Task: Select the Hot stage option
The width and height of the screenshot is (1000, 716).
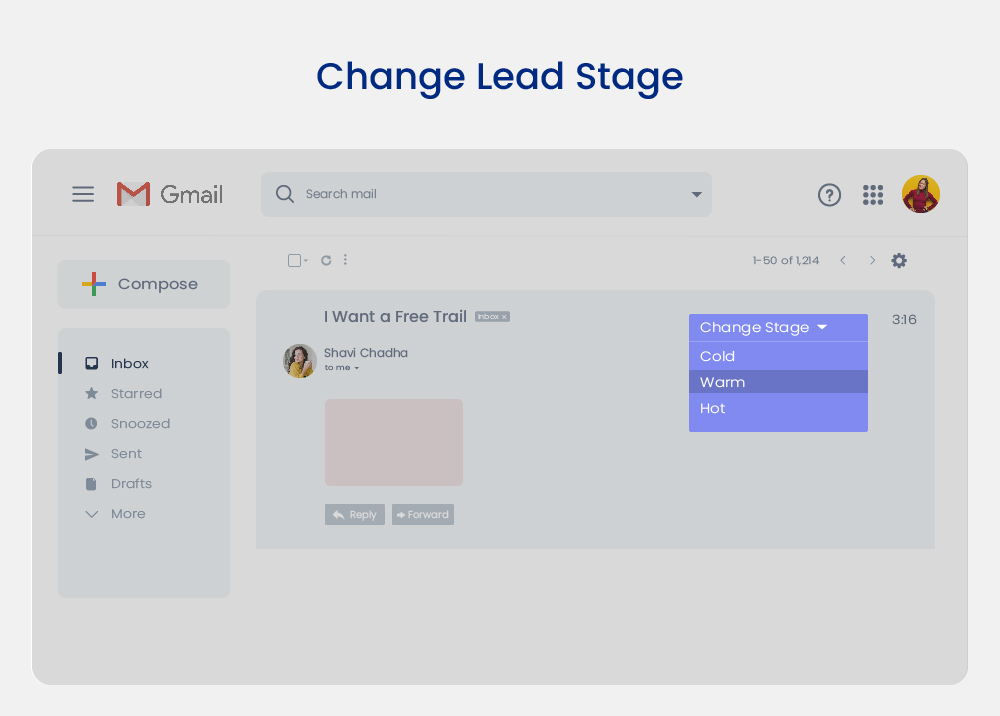Action: coord(778,408)
